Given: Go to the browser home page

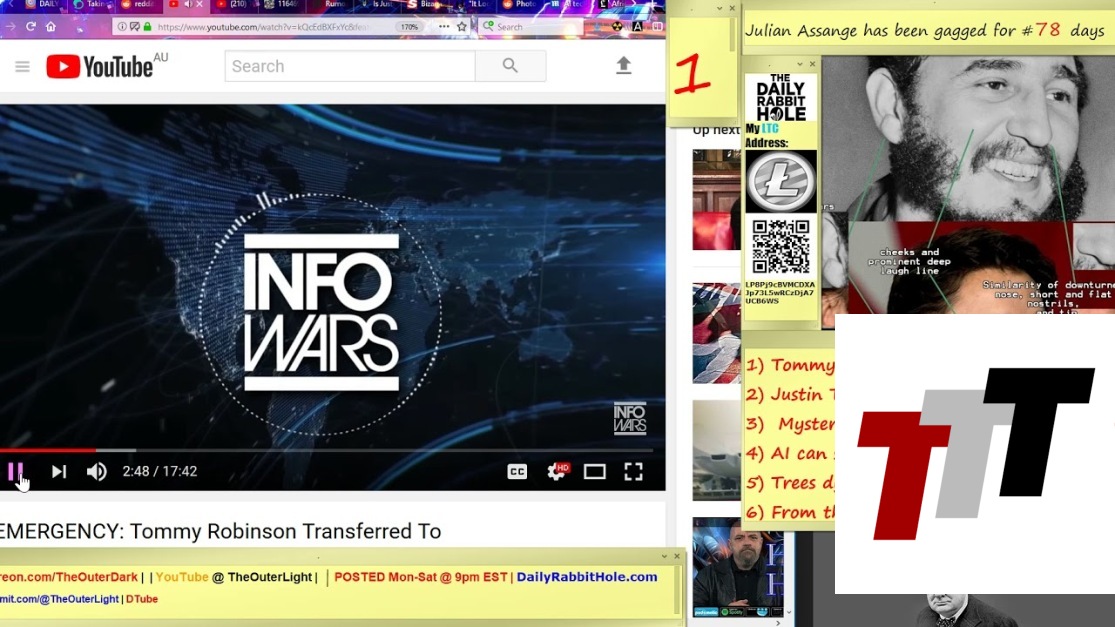Looking at the screenshot, I should pos(50,27).
